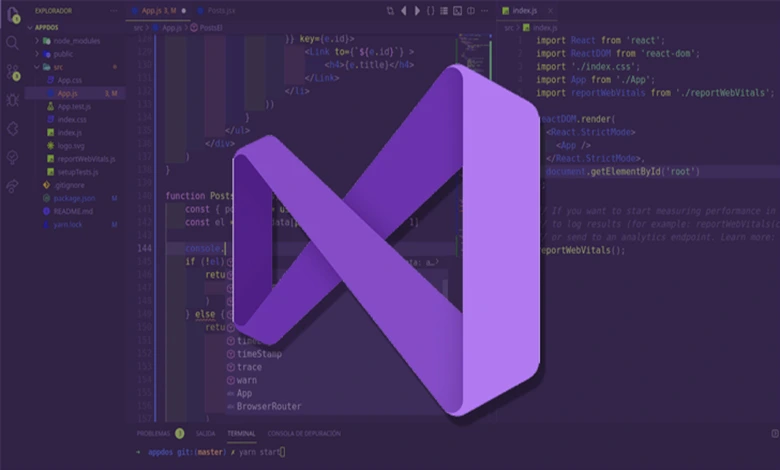Select the trace autocomplete suggestion
This screenshot has width=780, height=470.
250,367
